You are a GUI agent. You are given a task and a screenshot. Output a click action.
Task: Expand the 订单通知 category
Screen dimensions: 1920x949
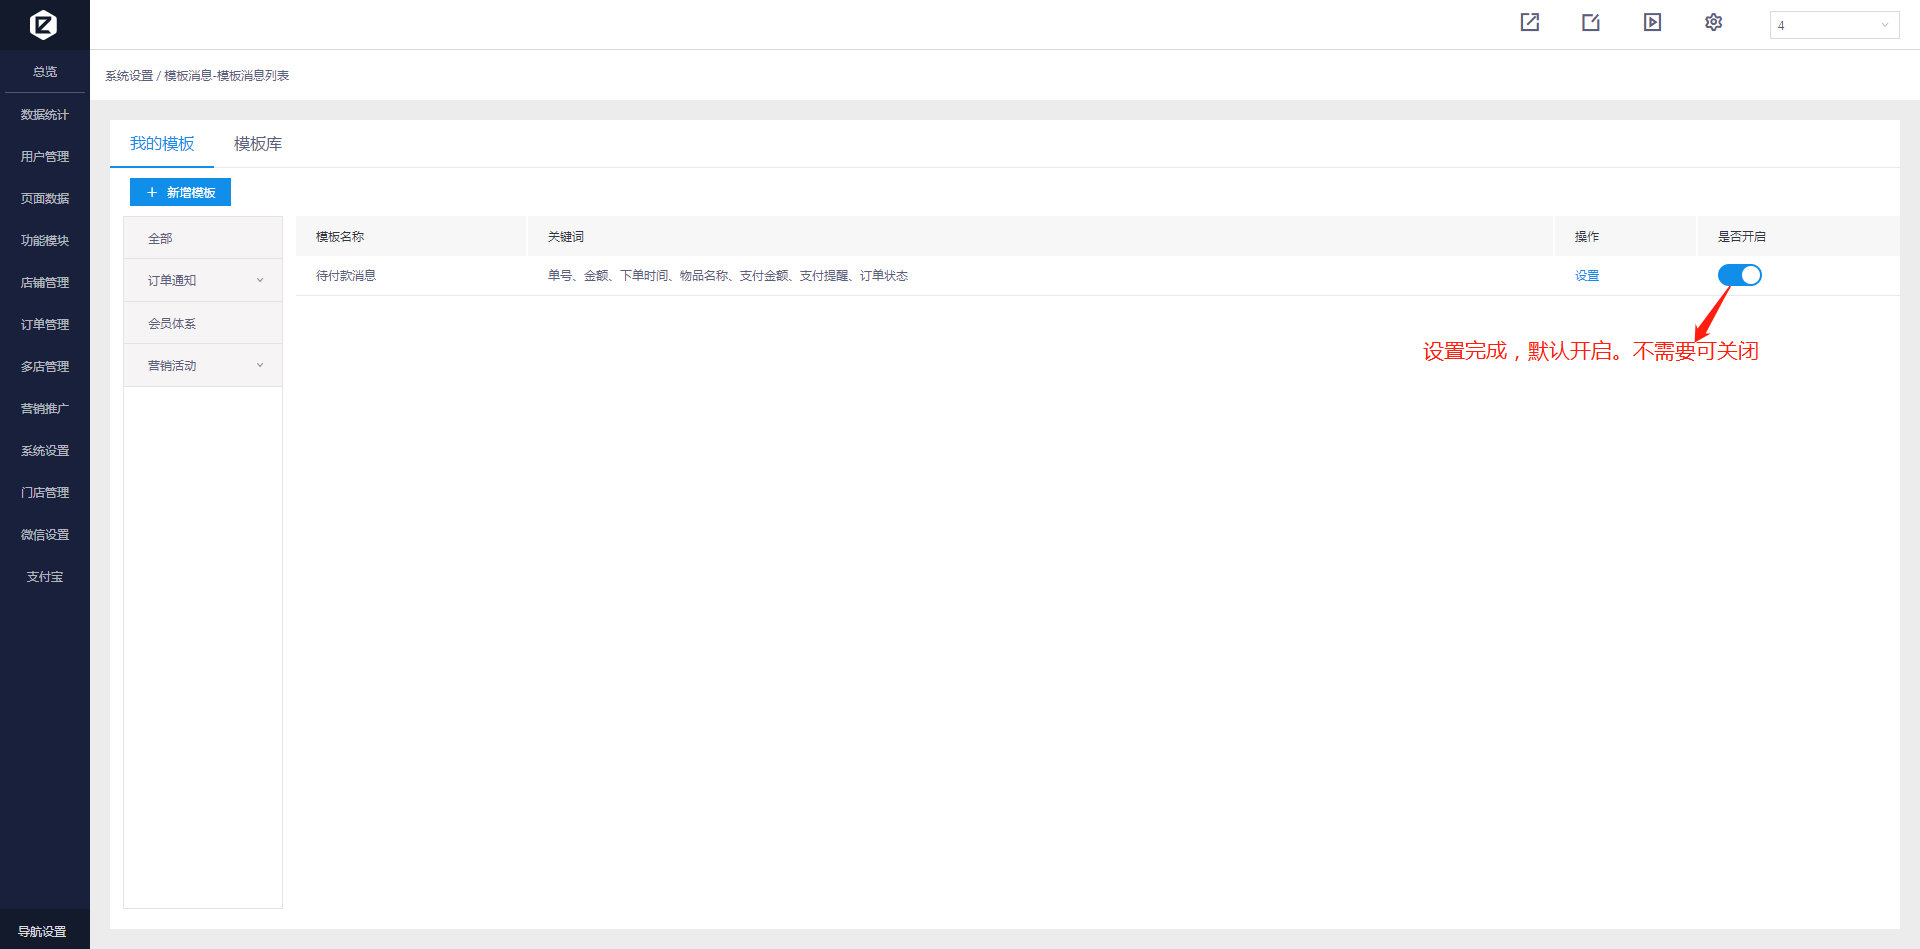(x=203, y=281)
